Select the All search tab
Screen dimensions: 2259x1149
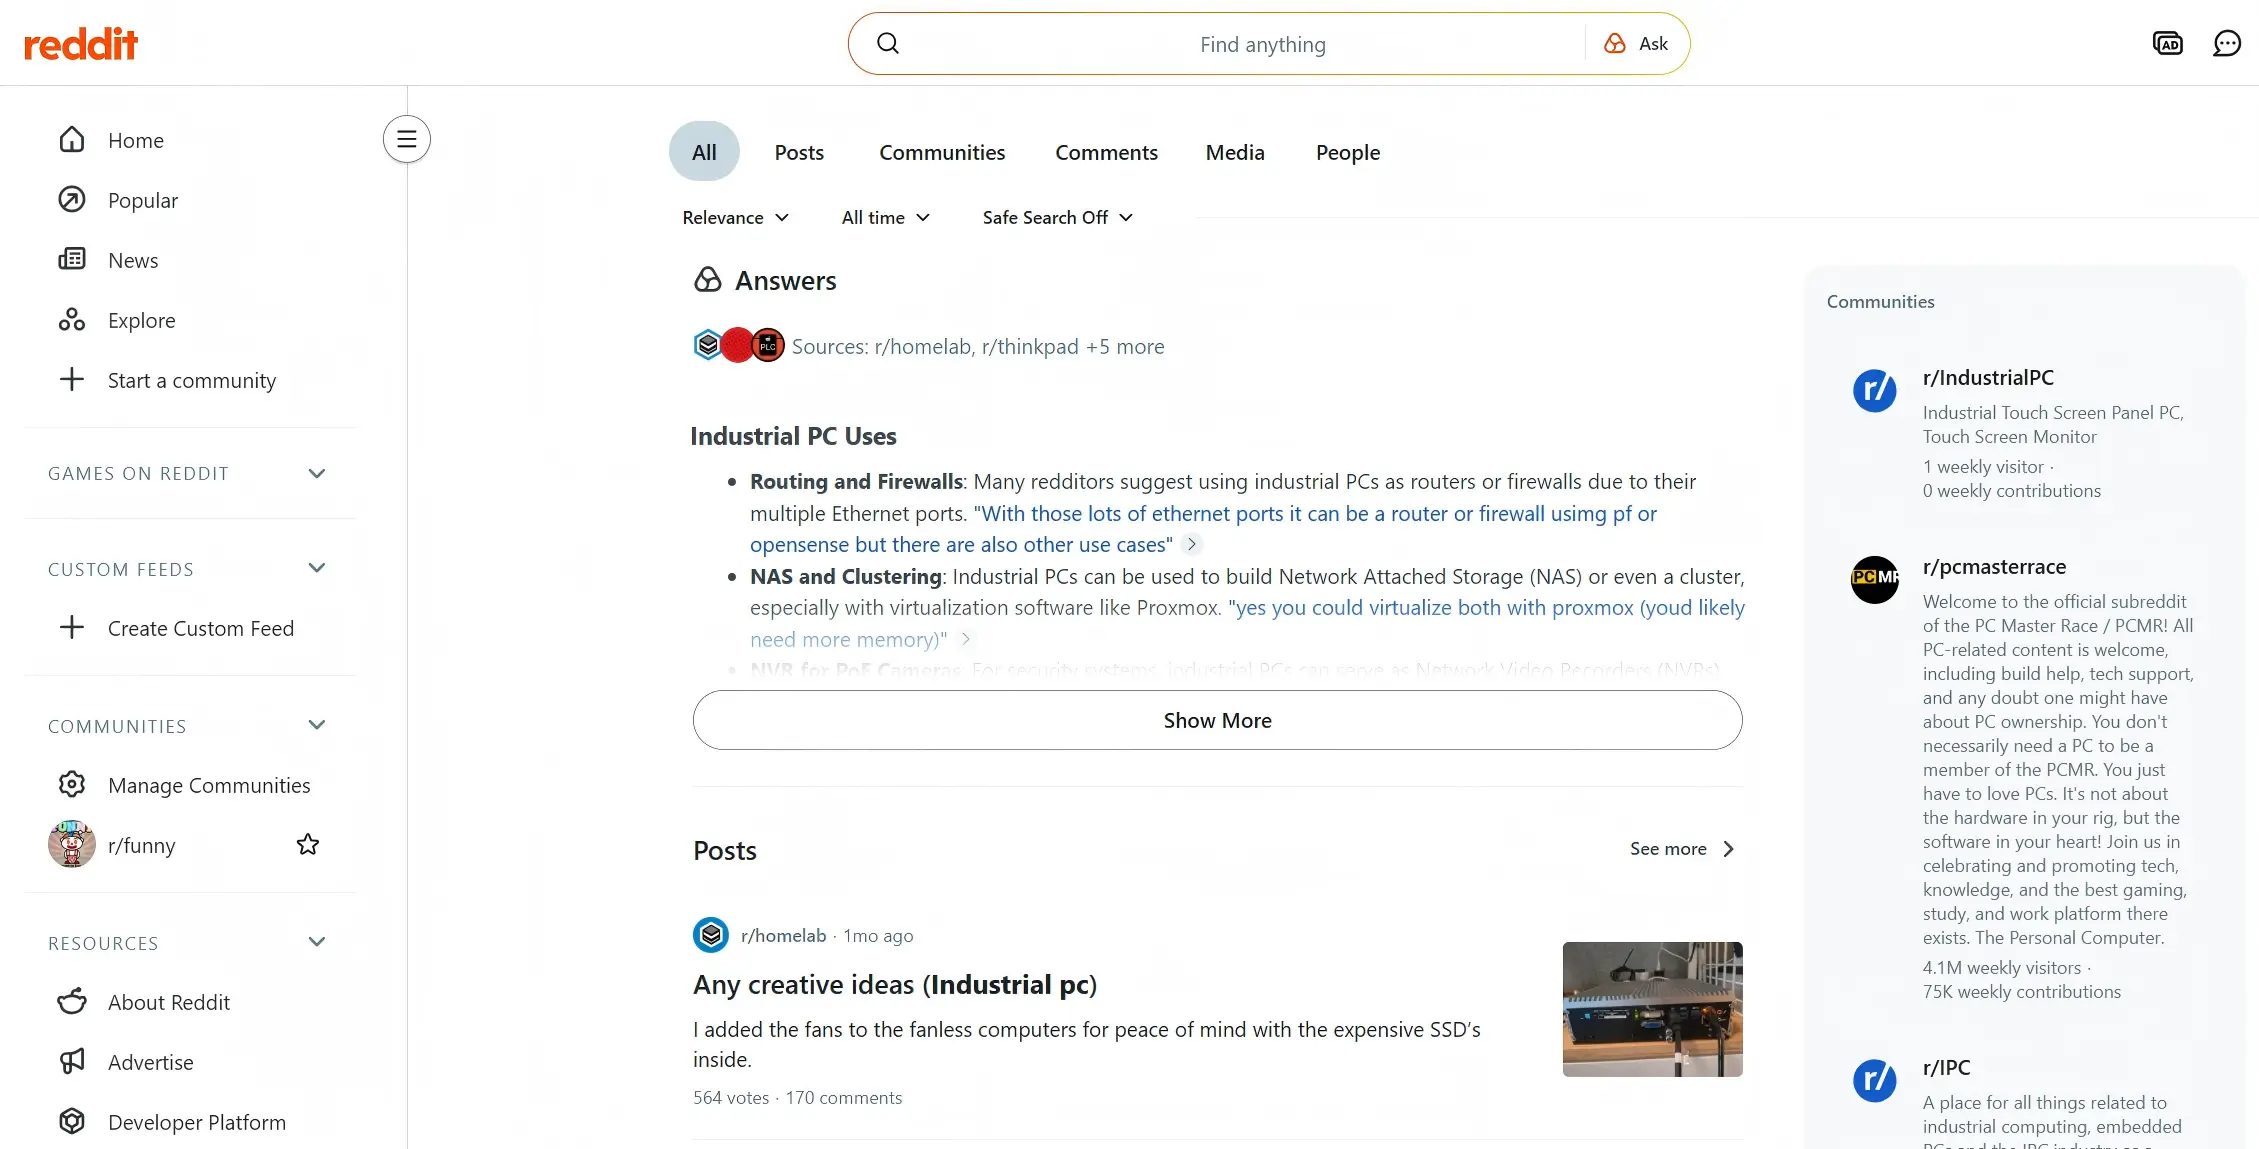[x=704, y=152]
